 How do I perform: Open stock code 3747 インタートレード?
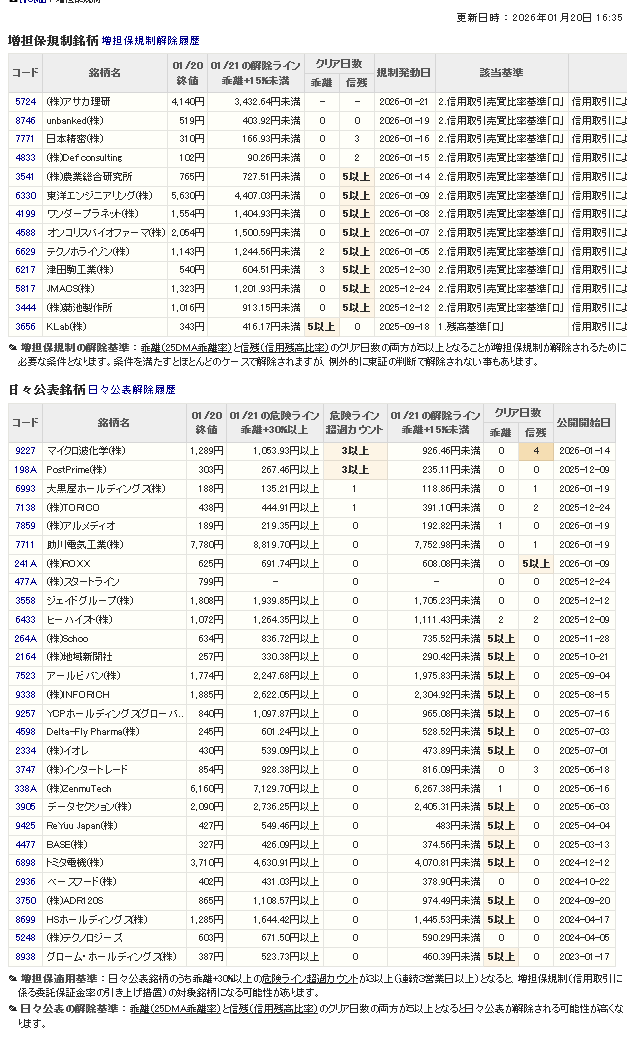click(x=25, y=769)
